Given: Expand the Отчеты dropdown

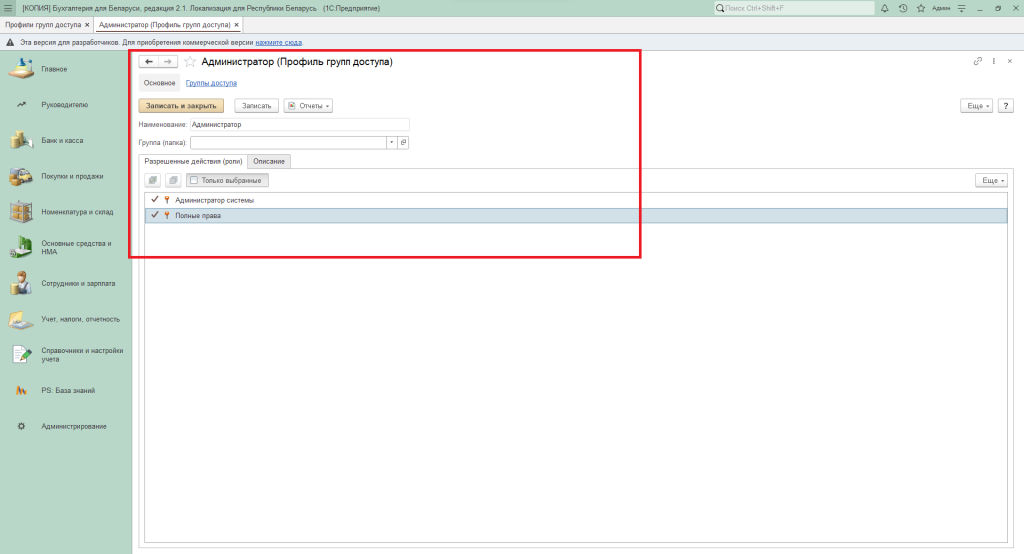Looking at the screenshot, I should coord(308,105).
